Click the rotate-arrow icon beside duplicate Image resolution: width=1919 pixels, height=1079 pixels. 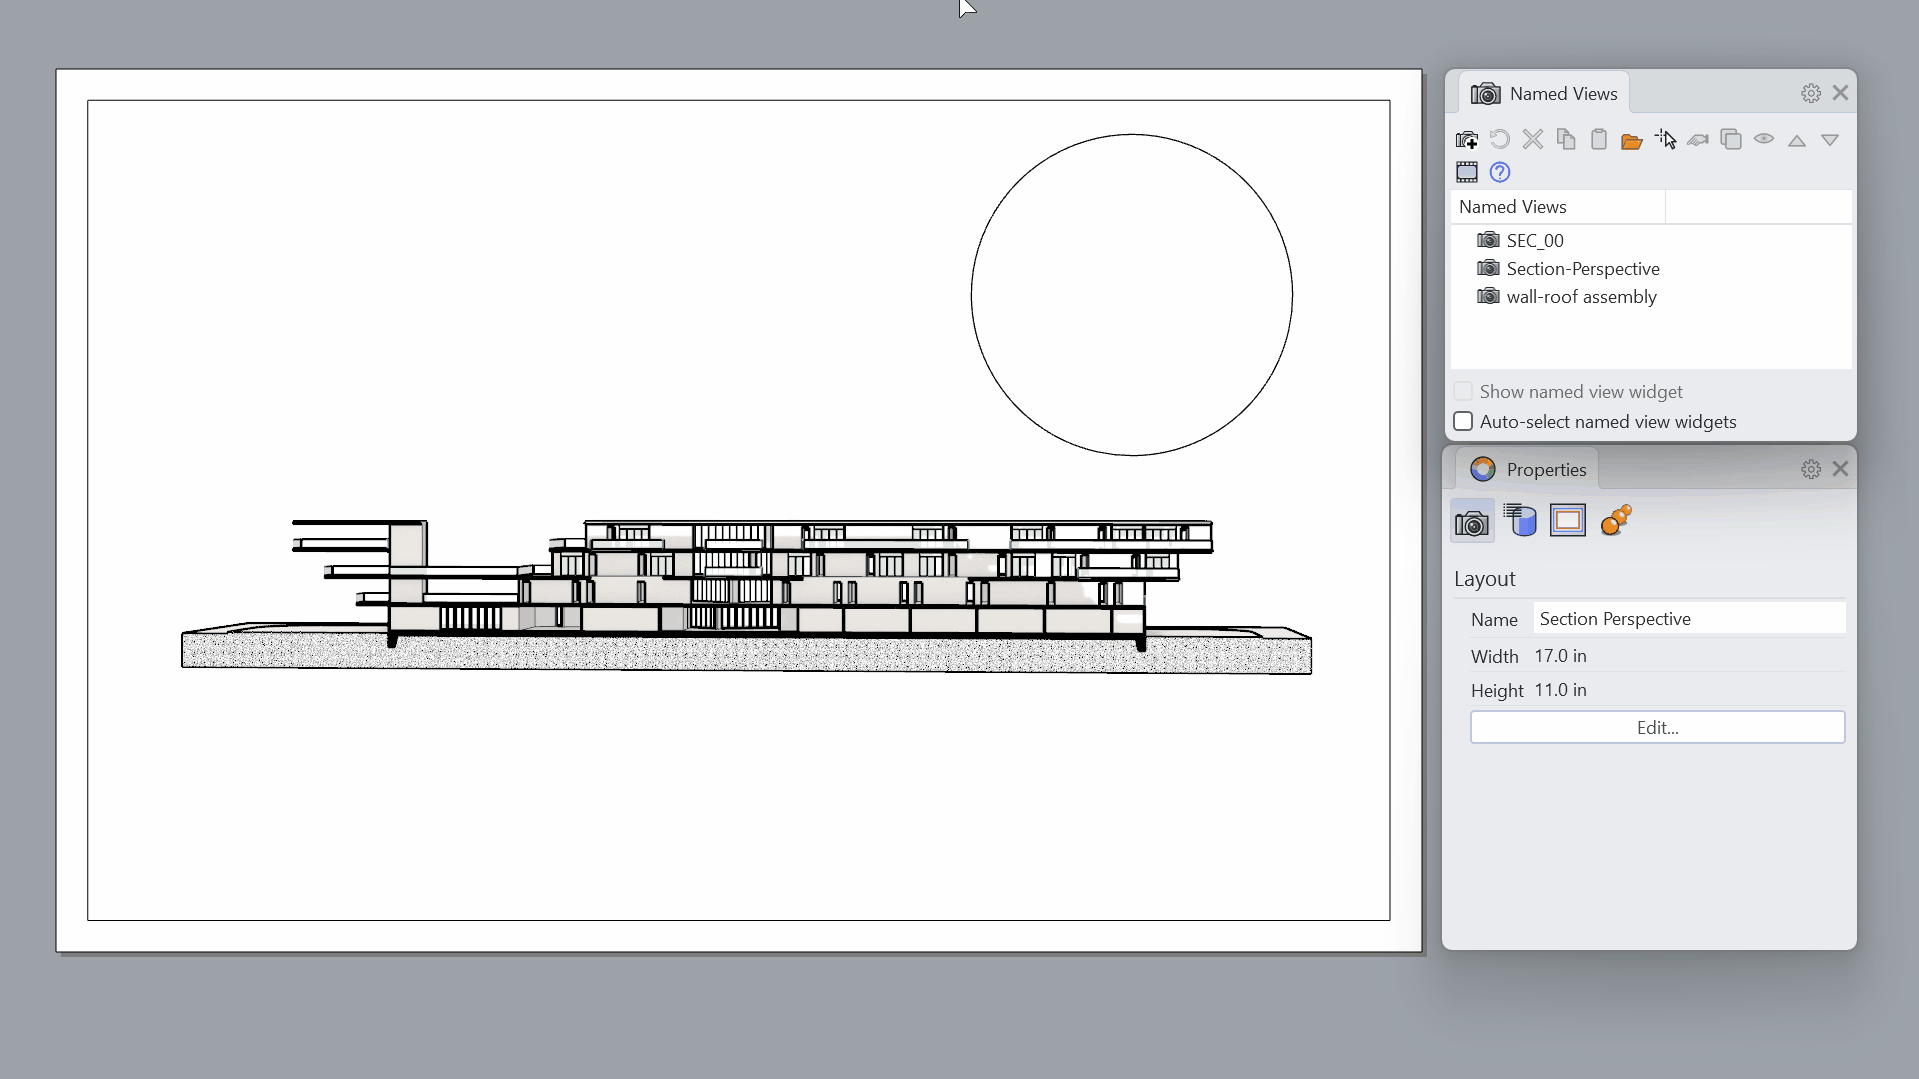point(1698,140)
